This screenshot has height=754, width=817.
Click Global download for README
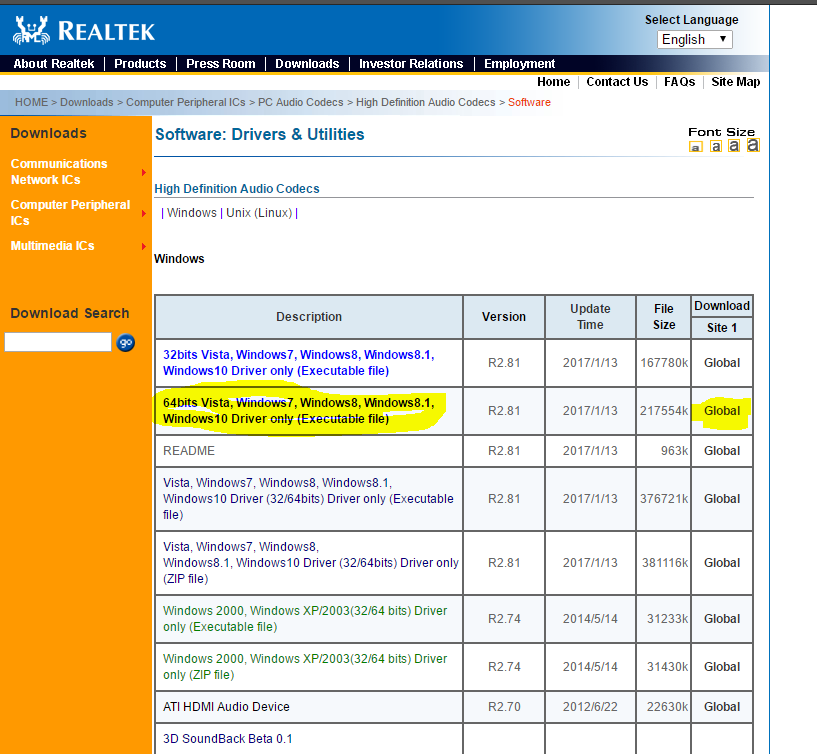click(722, 451)
